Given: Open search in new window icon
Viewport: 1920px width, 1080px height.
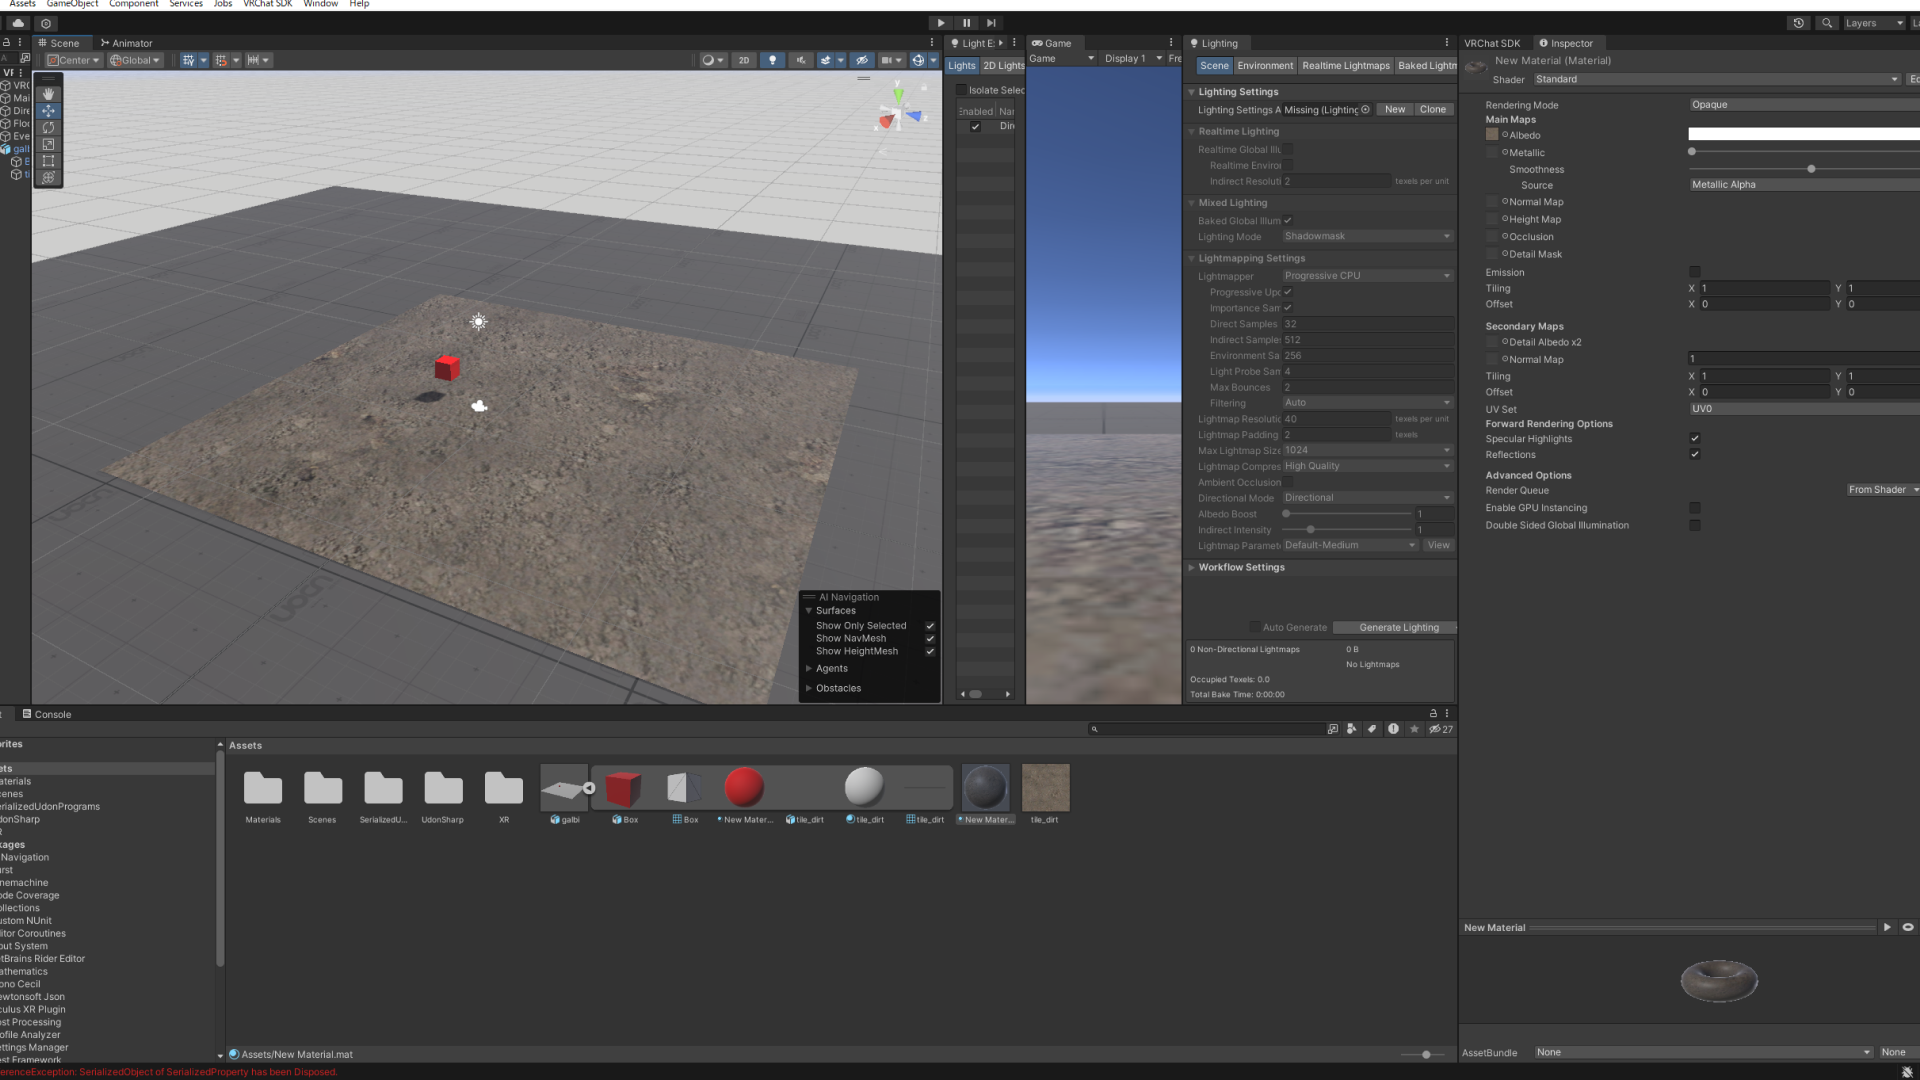Looking at the screenshot, I should [1333, 729].
